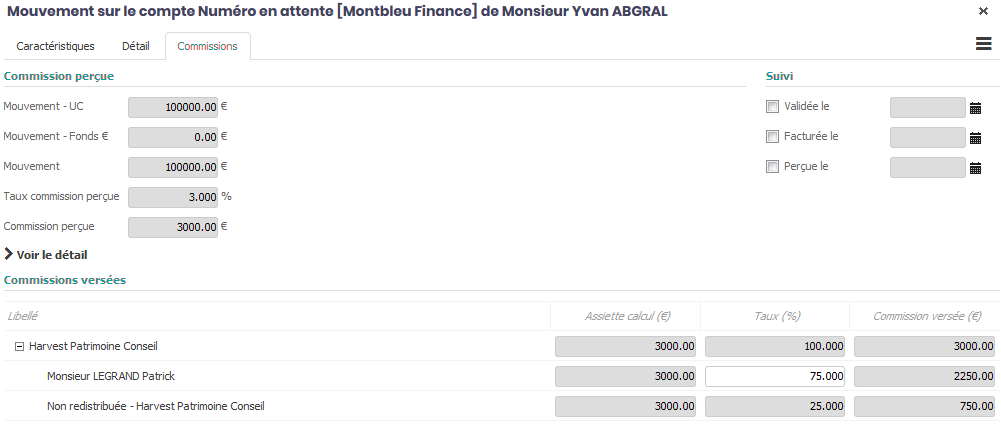Select the Commissions tab

pos(207,46)
